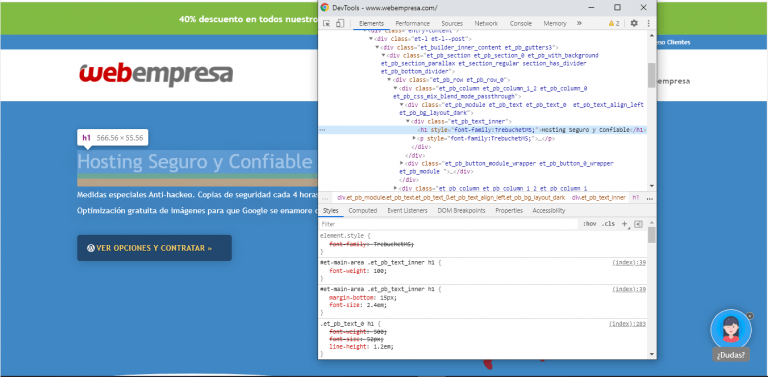Click right breadcrumb overflow ellipsis
The width and height of the screenshot is (768, 377).
[649, 198]
